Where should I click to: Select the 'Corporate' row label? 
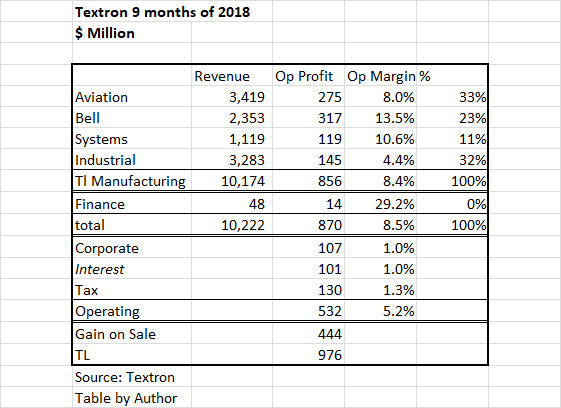(132, 248)
